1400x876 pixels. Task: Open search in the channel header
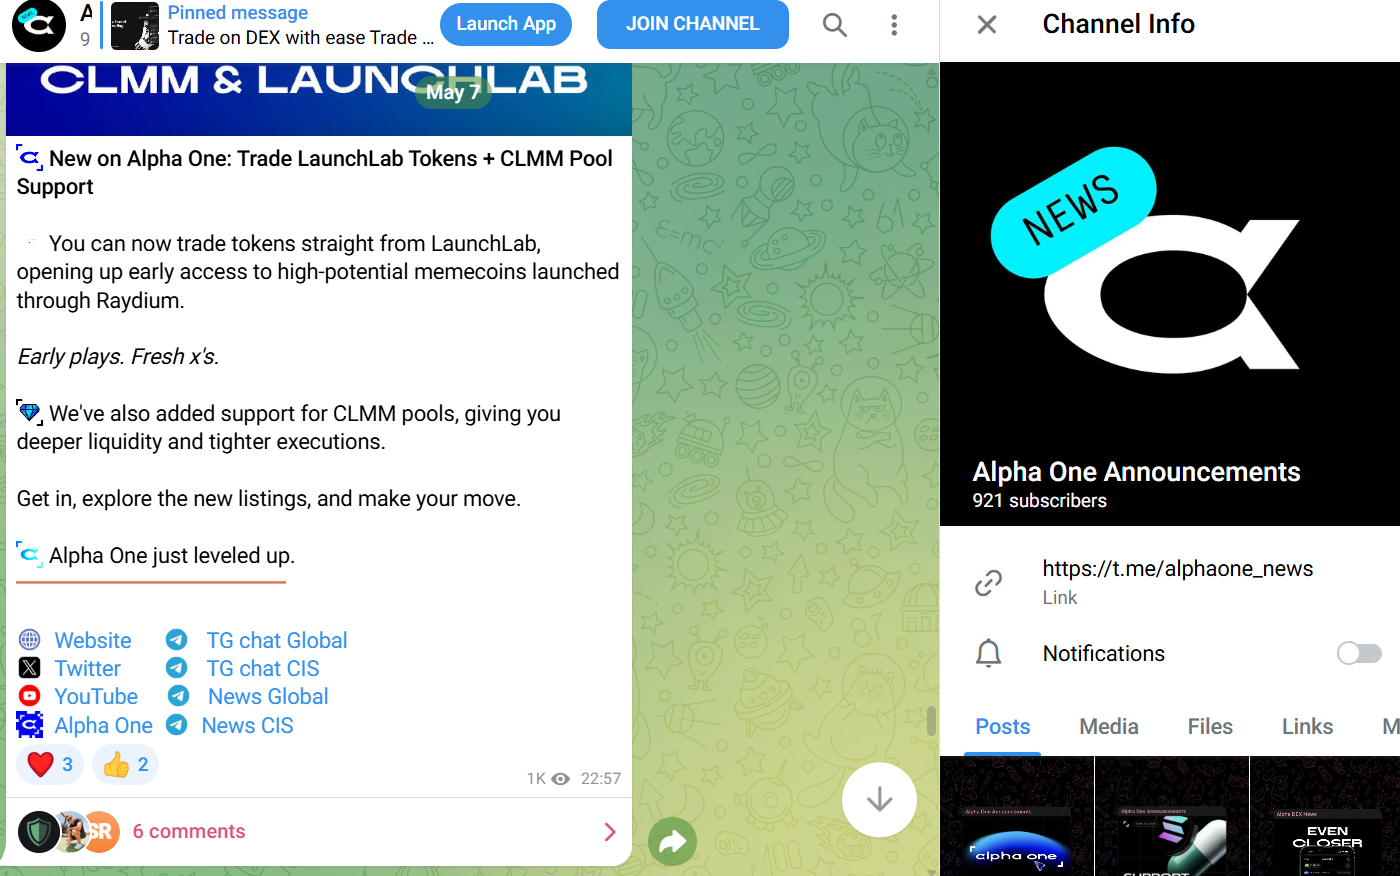click(834, 25)
